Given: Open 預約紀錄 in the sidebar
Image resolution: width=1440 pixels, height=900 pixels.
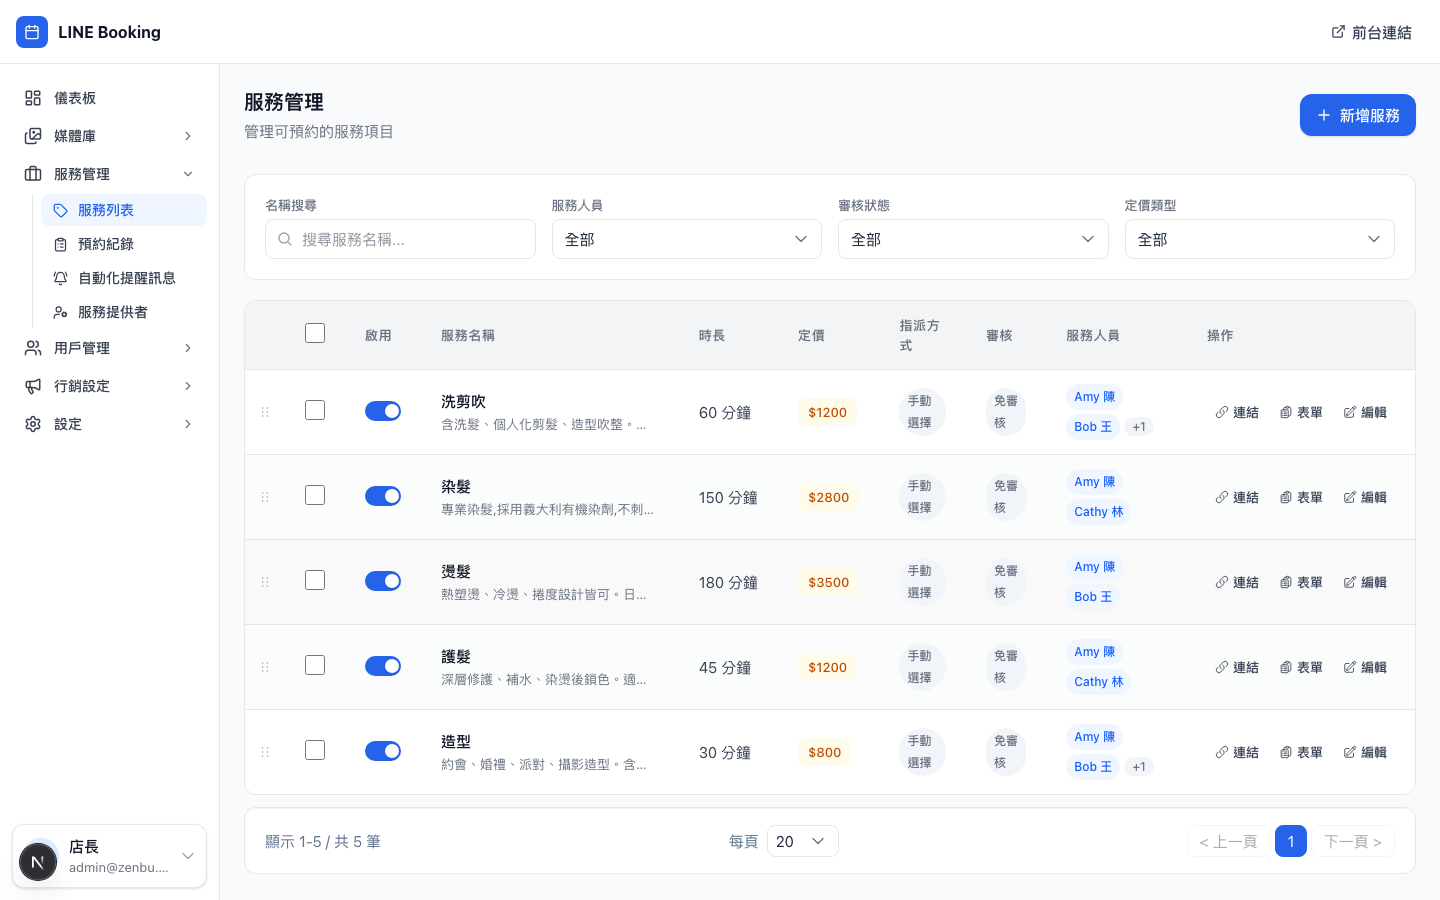Looking at the screenshot, I should pos(106,244).
